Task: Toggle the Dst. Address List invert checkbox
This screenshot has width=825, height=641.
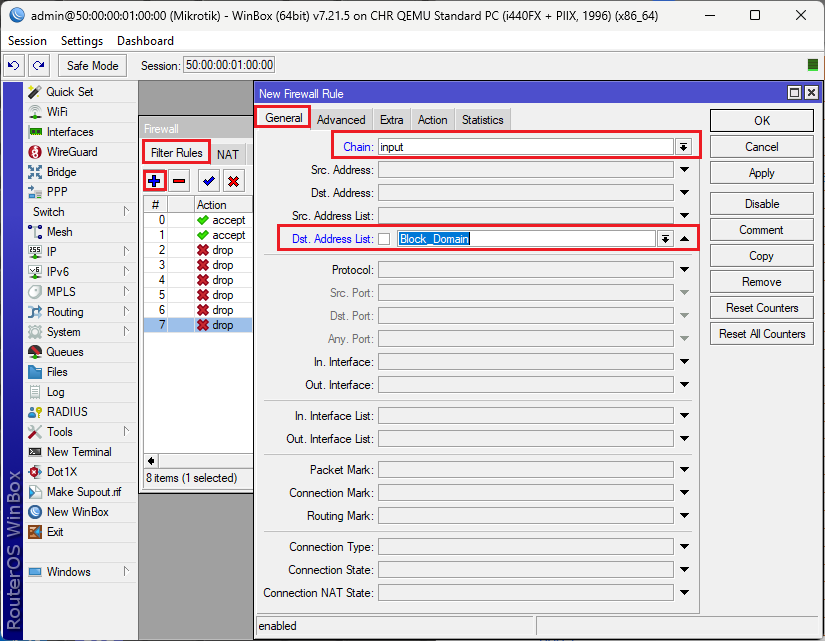Action: pyautogui.click(x=384, y=239)
